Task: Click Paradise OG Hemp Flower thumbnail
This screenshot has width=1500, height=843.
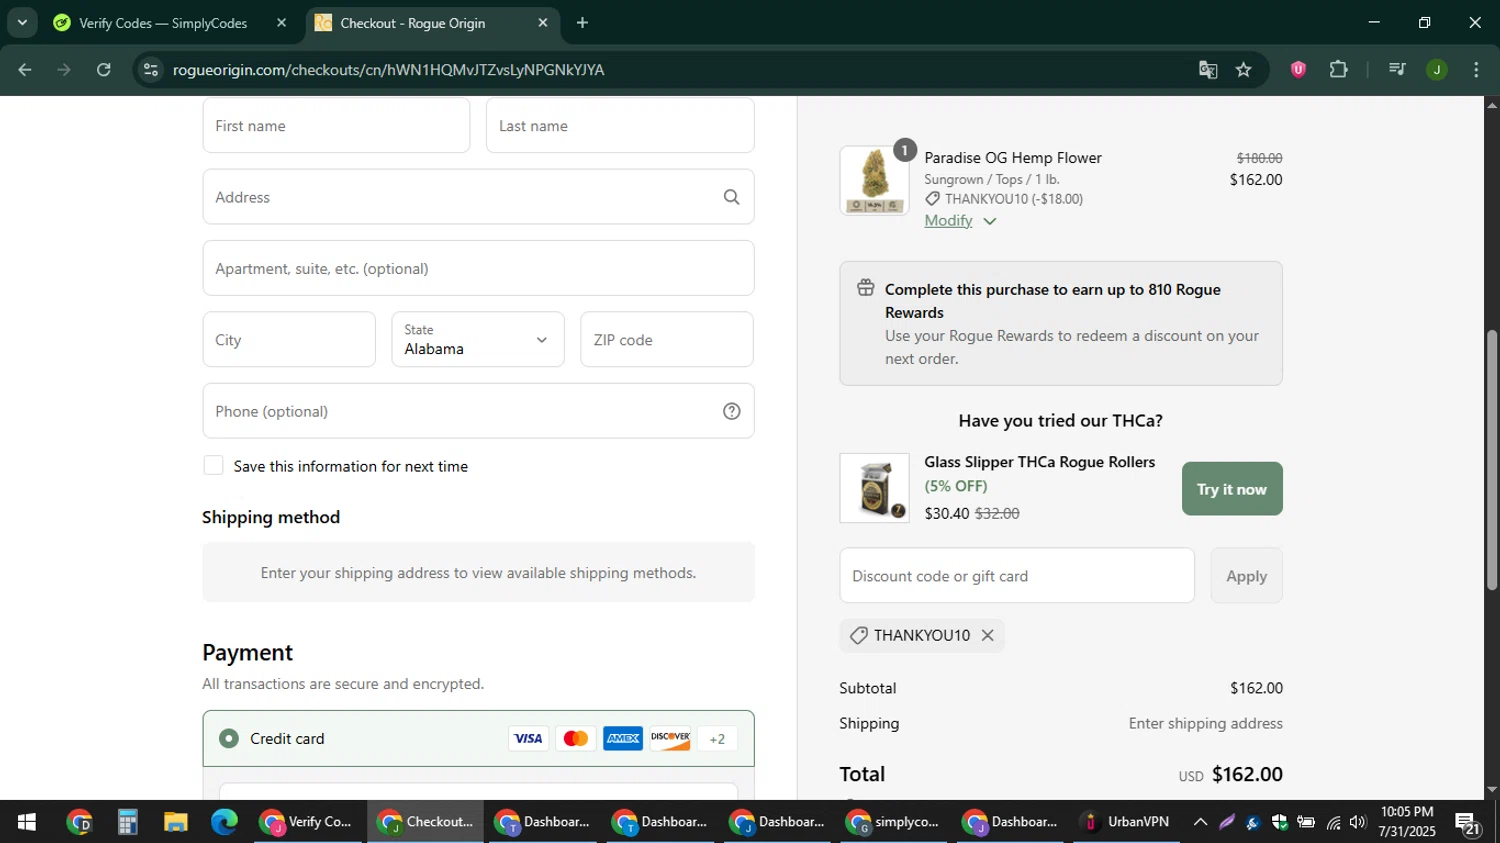Action: (x=875, y=181)
